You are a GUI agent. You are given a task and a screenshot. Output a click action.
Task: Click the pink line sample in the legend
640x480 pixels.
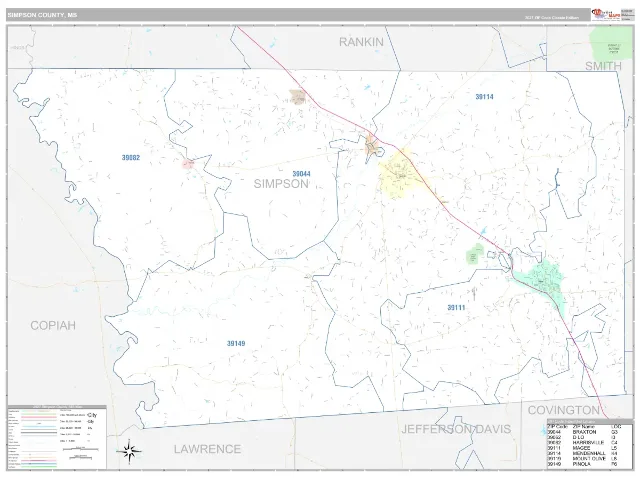39,417
